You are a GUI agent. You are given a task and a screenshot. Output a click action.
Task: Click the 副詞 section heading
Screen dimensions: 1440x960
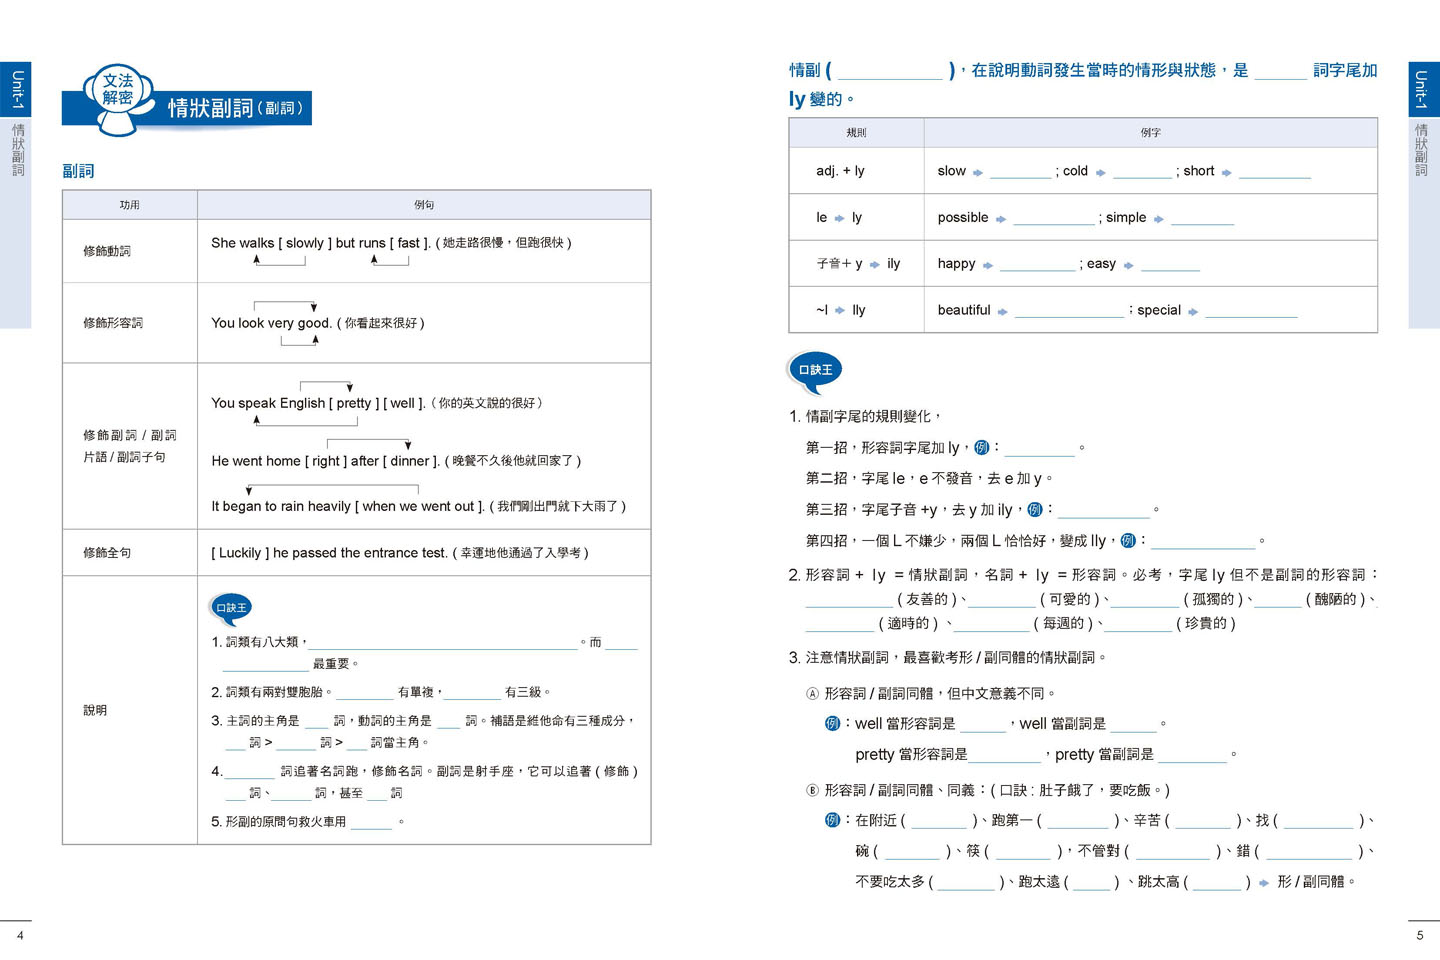tap(78, 171)
